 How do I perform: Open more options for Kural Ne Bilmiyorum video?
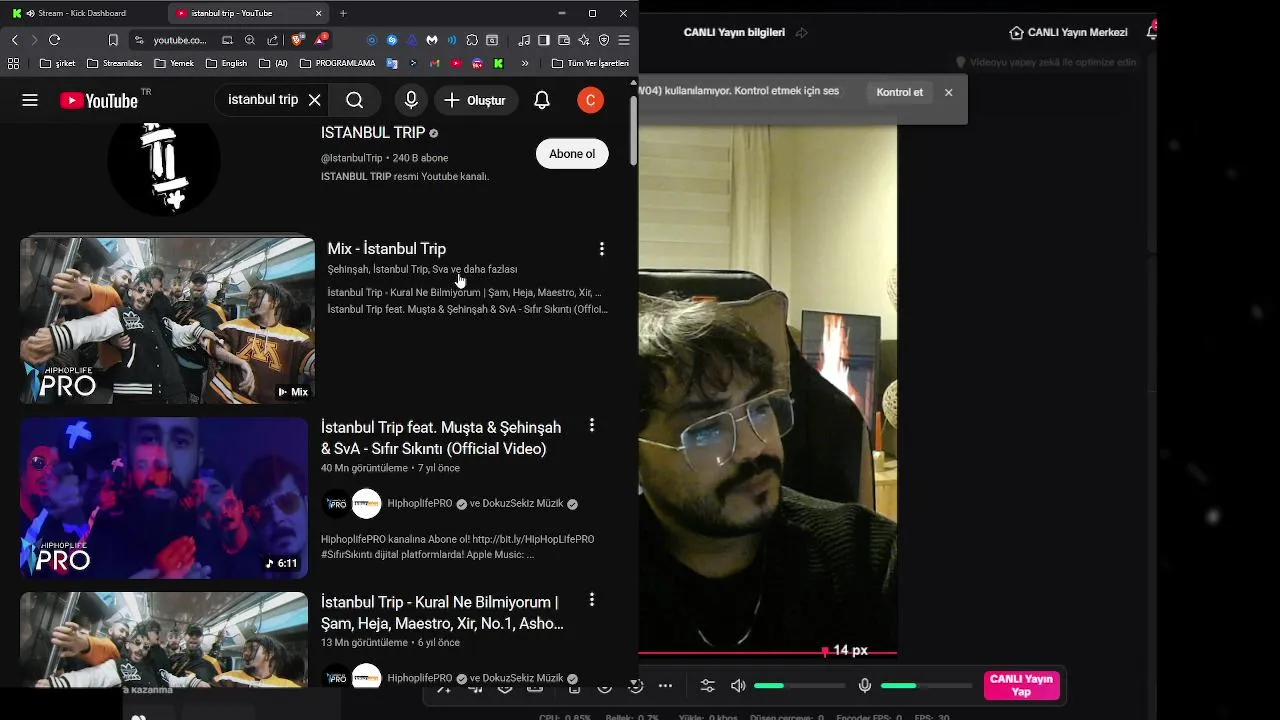click(592, 600)
